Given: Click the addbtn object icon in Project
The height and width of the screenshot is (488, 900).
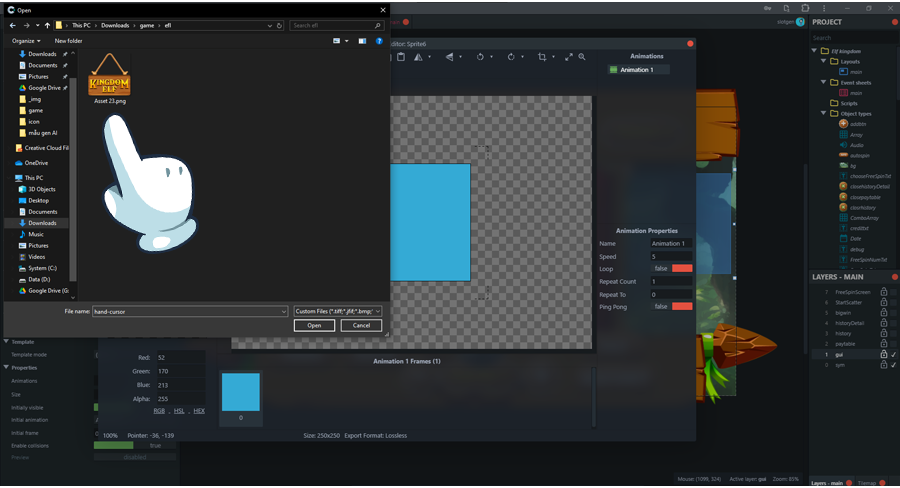Looking at the screenshot, I should click(x=843, y=124).
